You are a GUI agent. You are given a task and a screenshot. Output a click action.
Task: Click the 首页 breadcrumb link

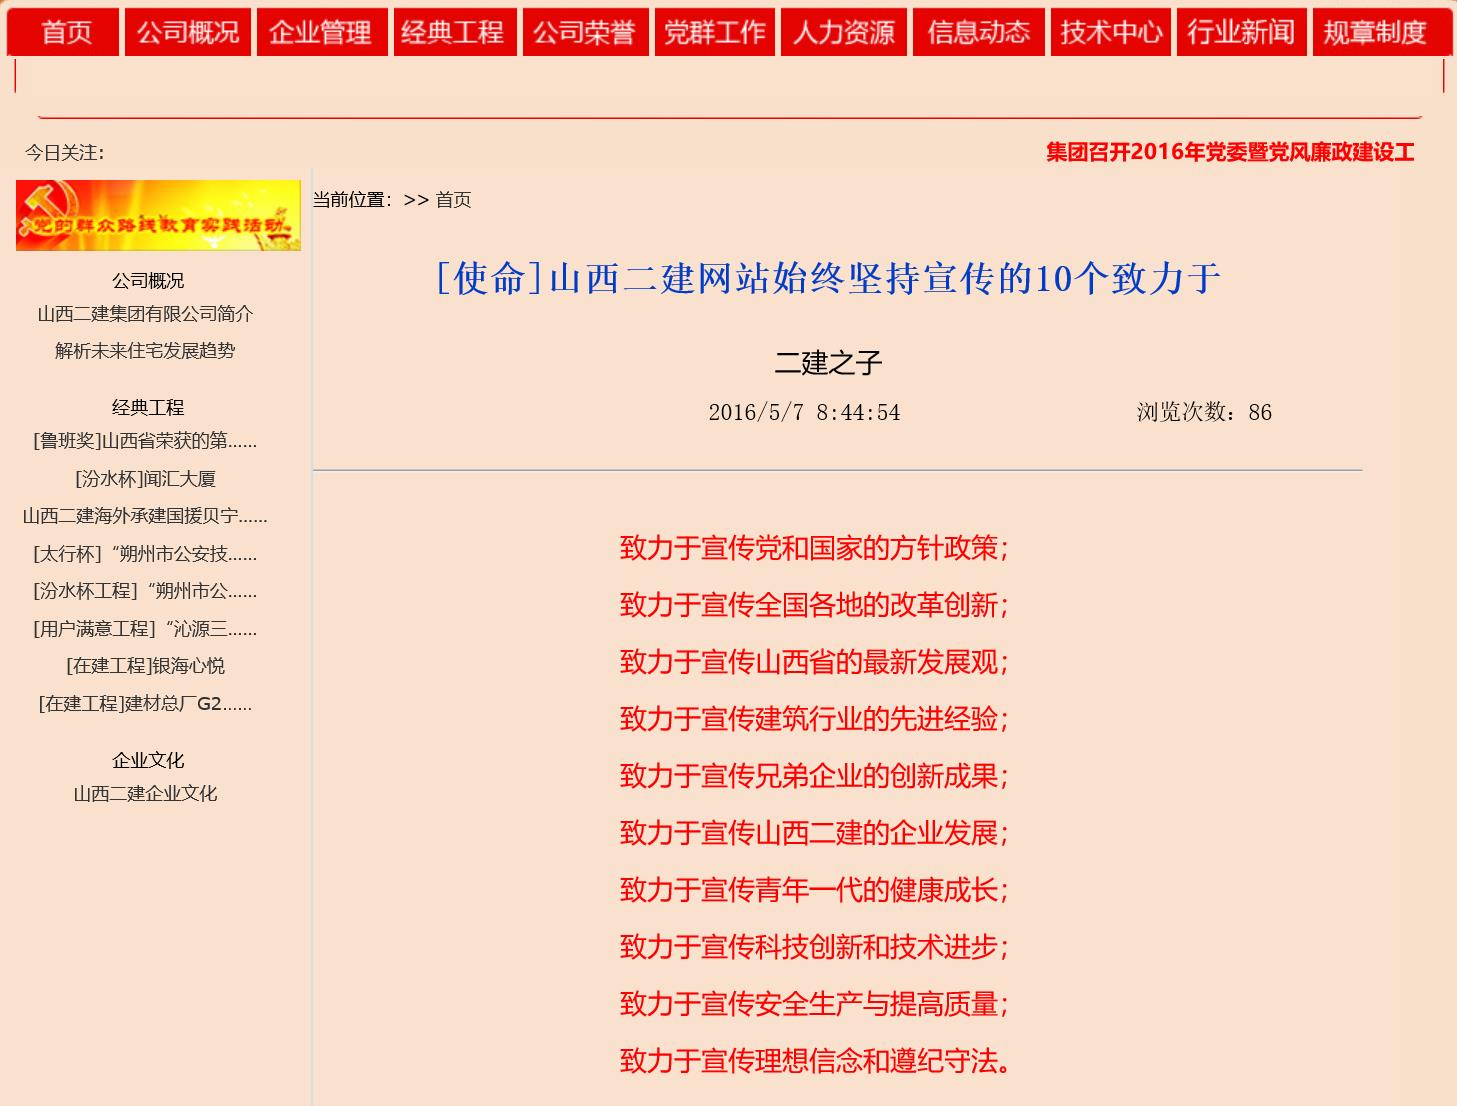(x=453, y=200)
